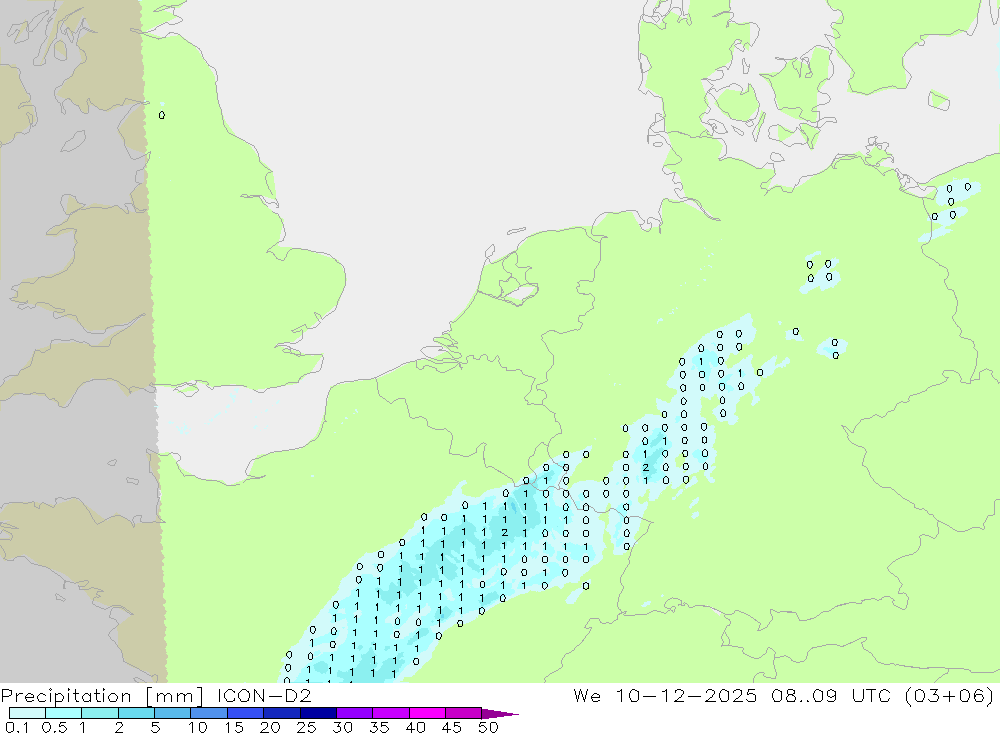Click the '15' legend scale label
This screenshot has height=733, width=1000.
tap(235, 727)
